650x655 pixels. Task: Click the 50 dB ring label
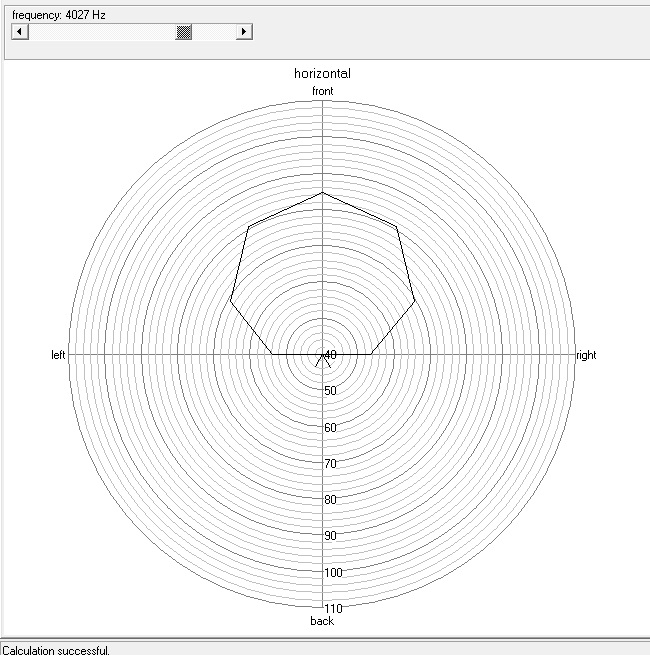[x=330, y=391]
